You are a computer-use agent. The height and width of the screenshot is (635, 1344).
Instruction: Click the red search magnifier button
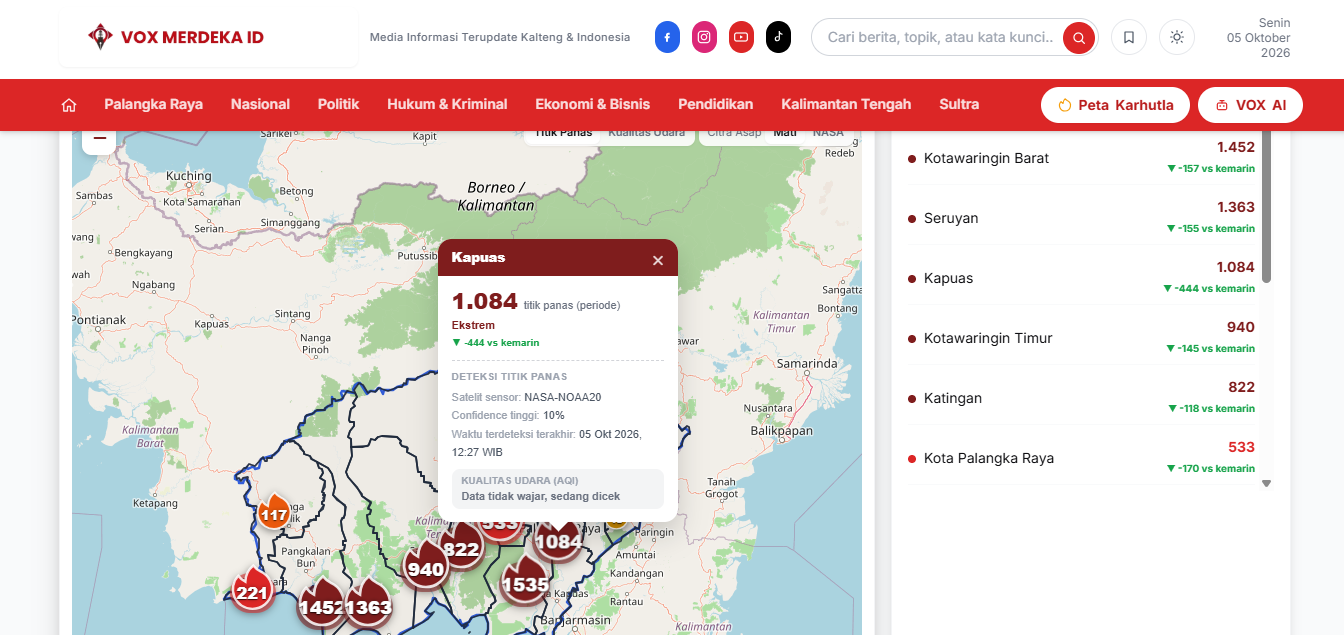click(x=1078, y=37)
